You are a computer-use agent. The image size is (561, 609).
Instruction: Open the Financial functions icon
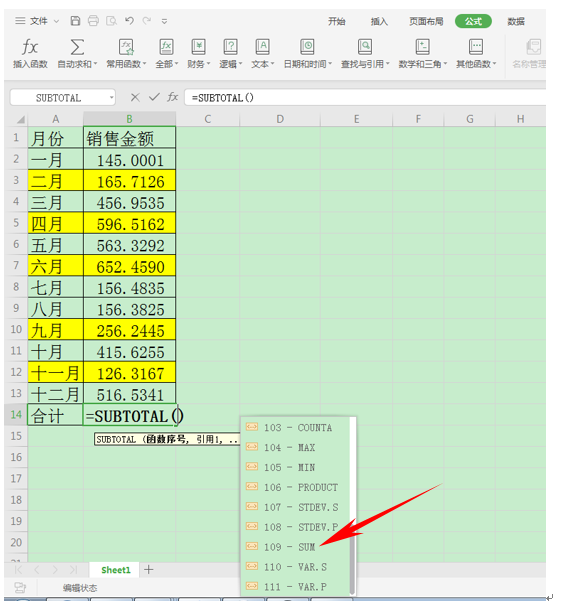(x=199, y=47)
